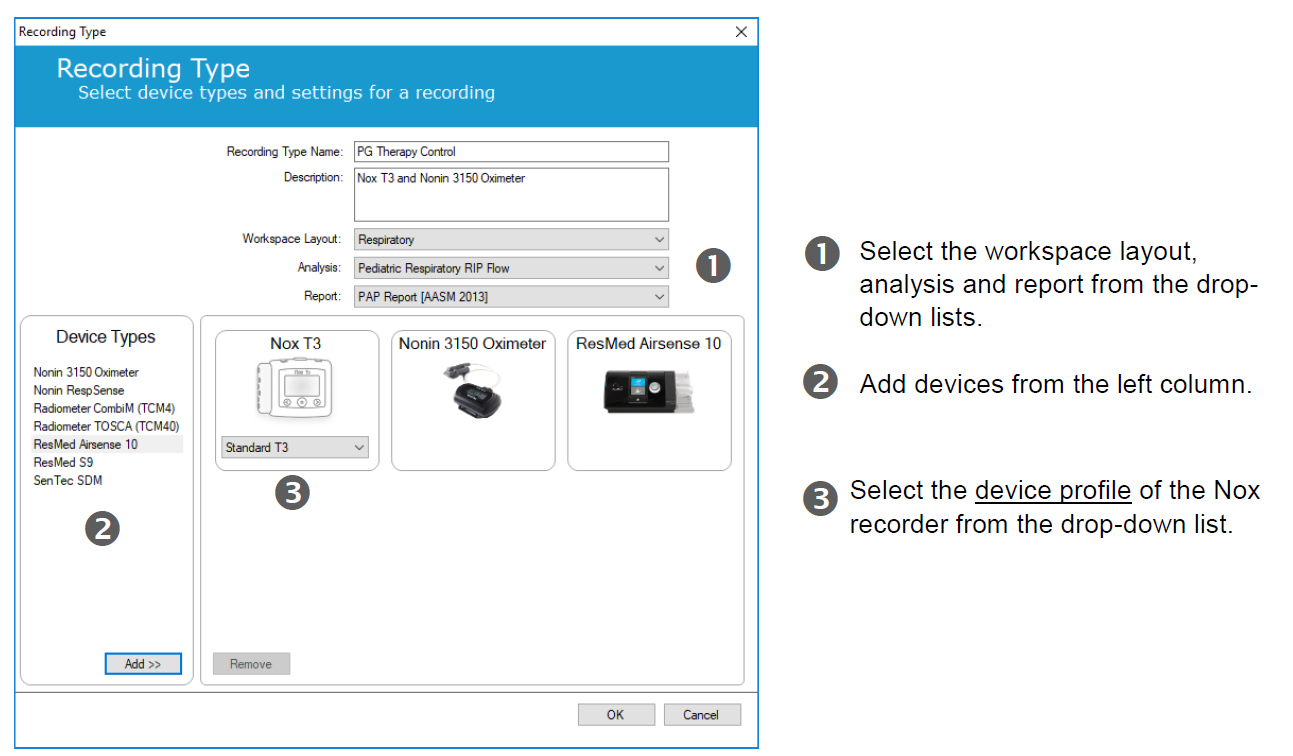Open the Report dropdown
The width and height of the screenshot is (1293, 756).
511,296
